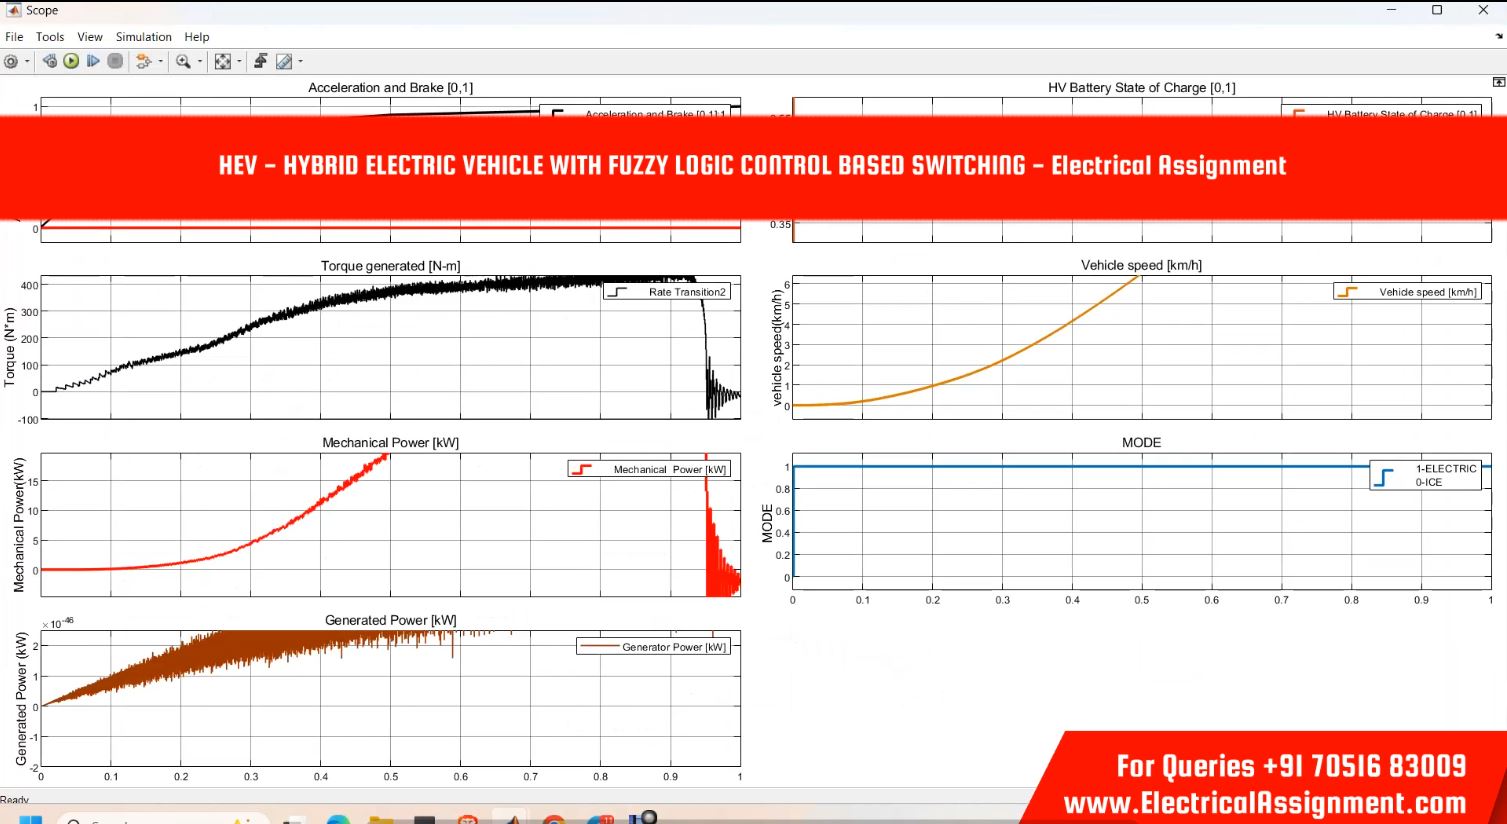The image size is (1507, 824).
Task: Run the simulation with green play button
Action: click(x=71, y=62)
